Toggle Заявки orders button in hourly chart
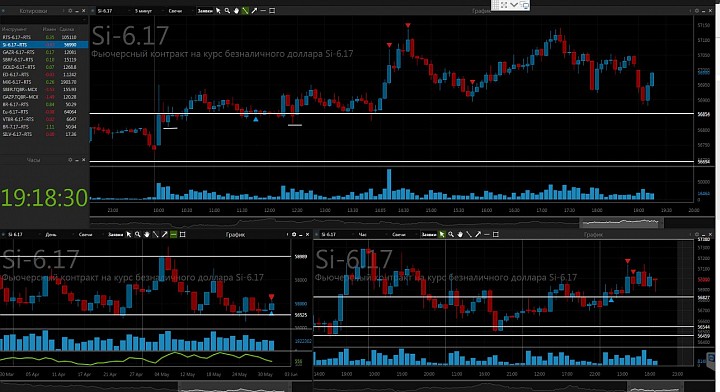The width and height of the screenshot is (720, 392). [429, 235]
